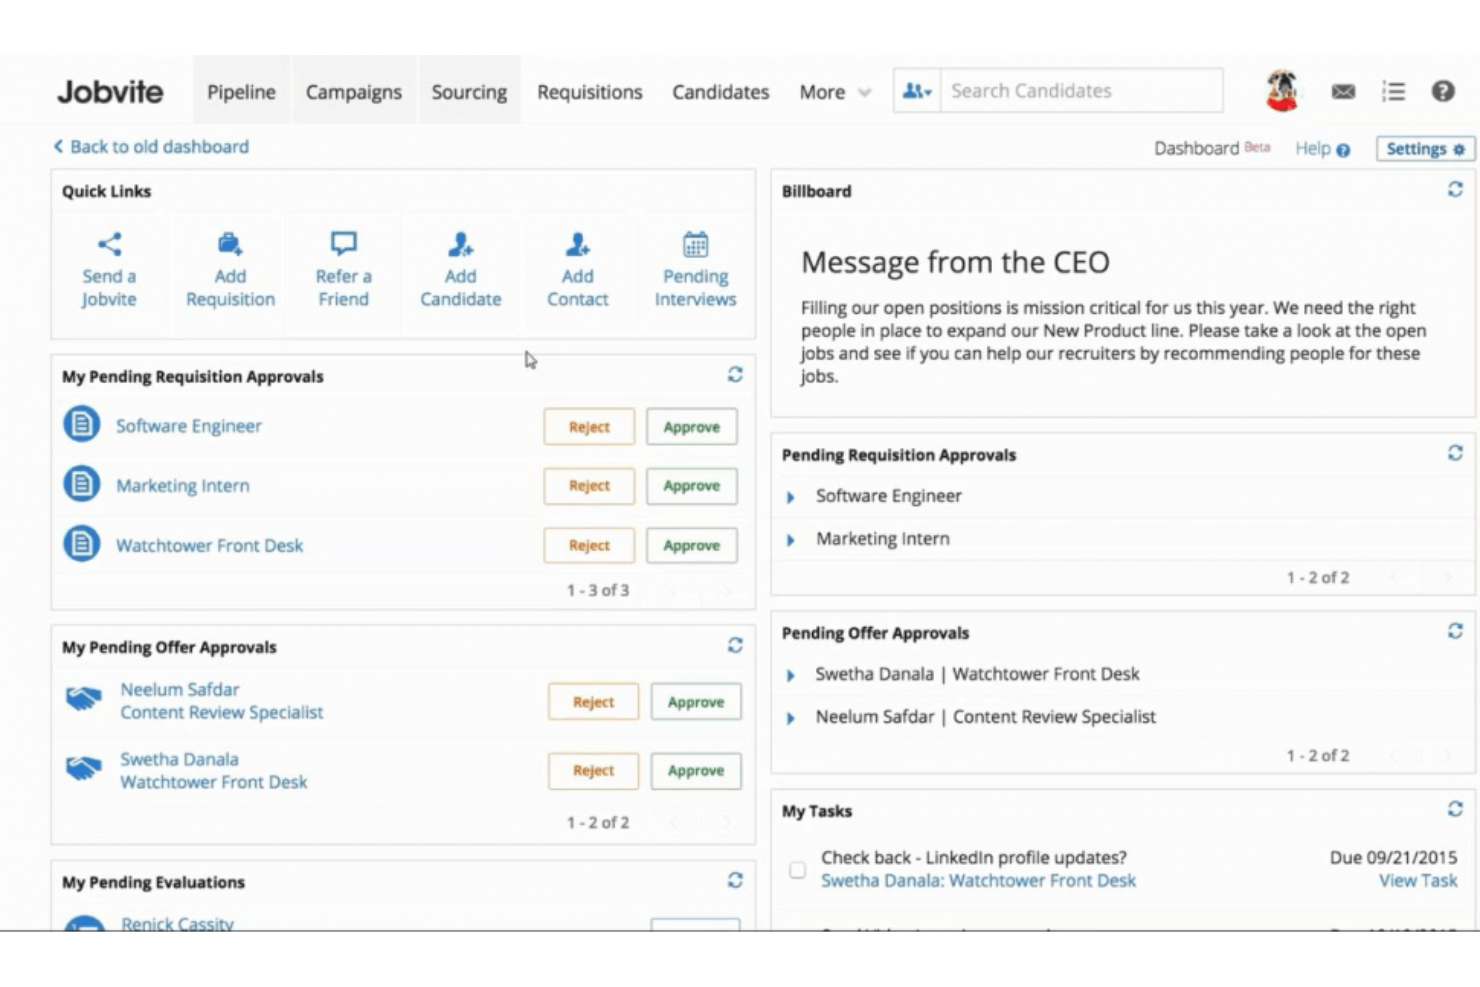
Task: Approve the Software Engineer requisition
Action: [692, 427]
